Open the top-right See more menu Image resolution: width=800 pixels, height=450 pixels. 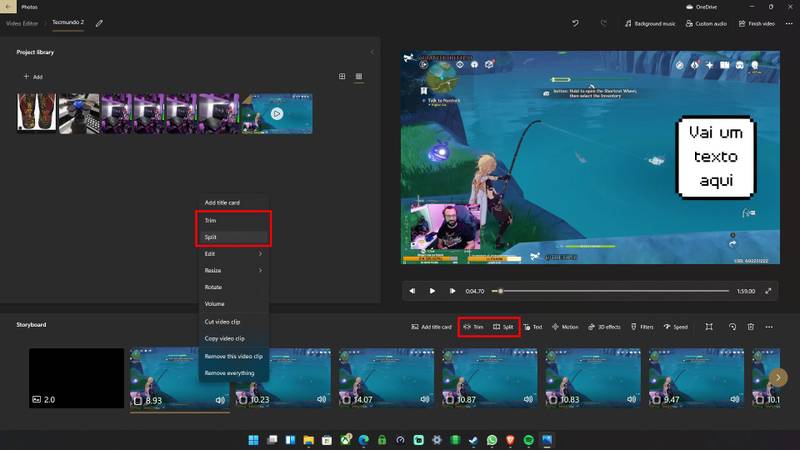pyautogui.click(x=789, y=23)
